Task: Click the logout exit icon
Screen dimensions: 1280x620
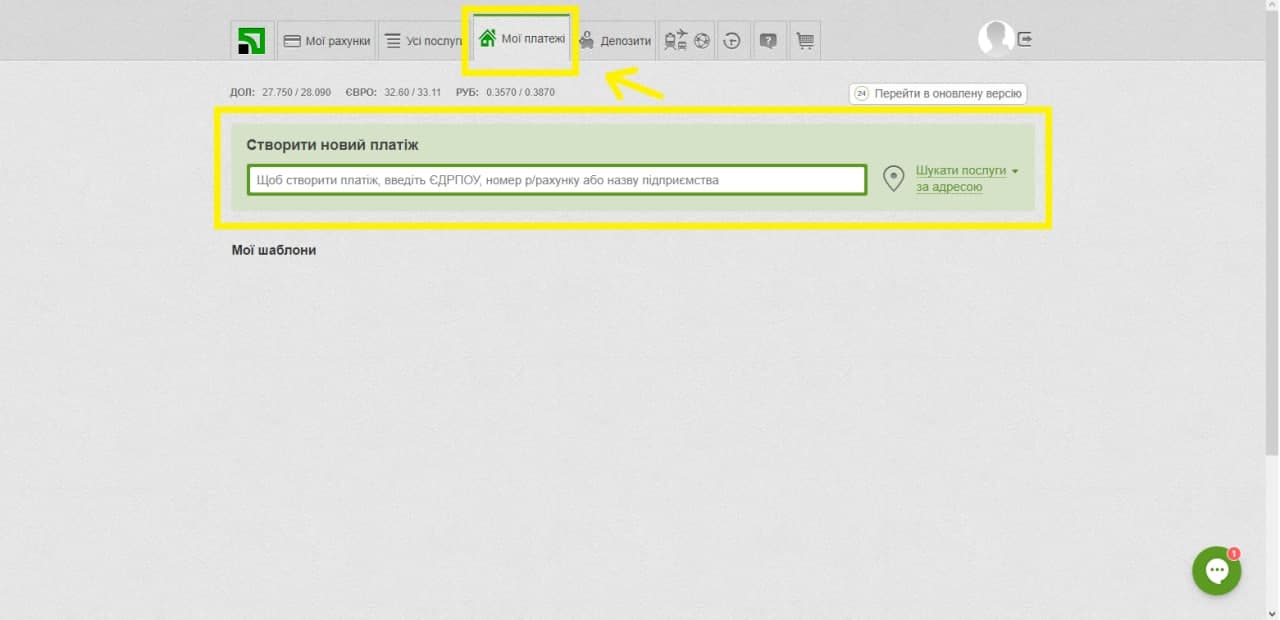Action: [x=1025, y=39]
